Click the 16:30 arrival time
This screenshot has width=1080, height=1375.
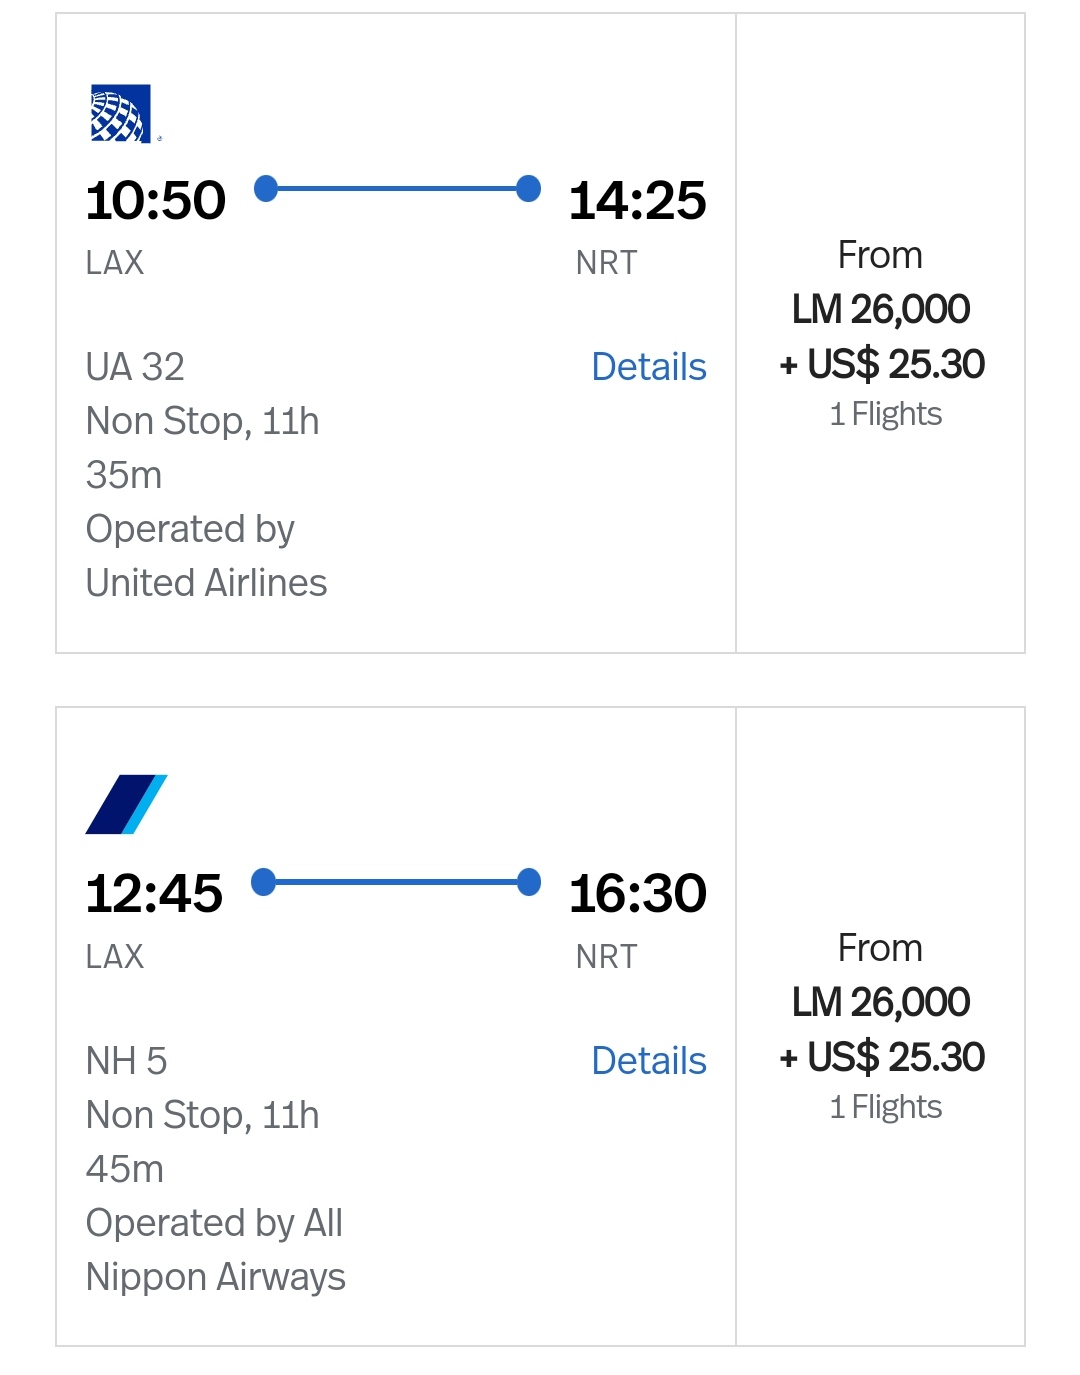[637, 893]
